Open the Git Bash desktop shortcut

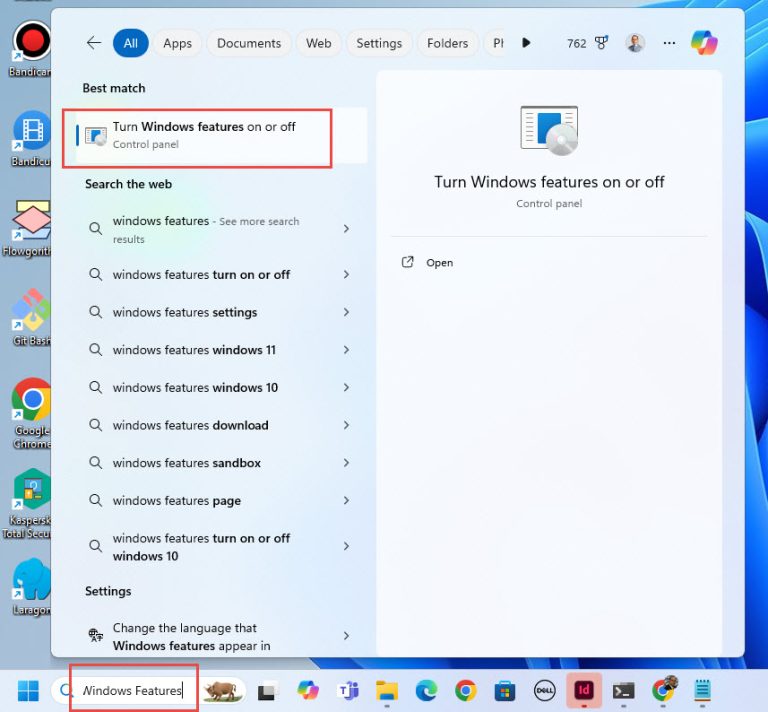31,317
